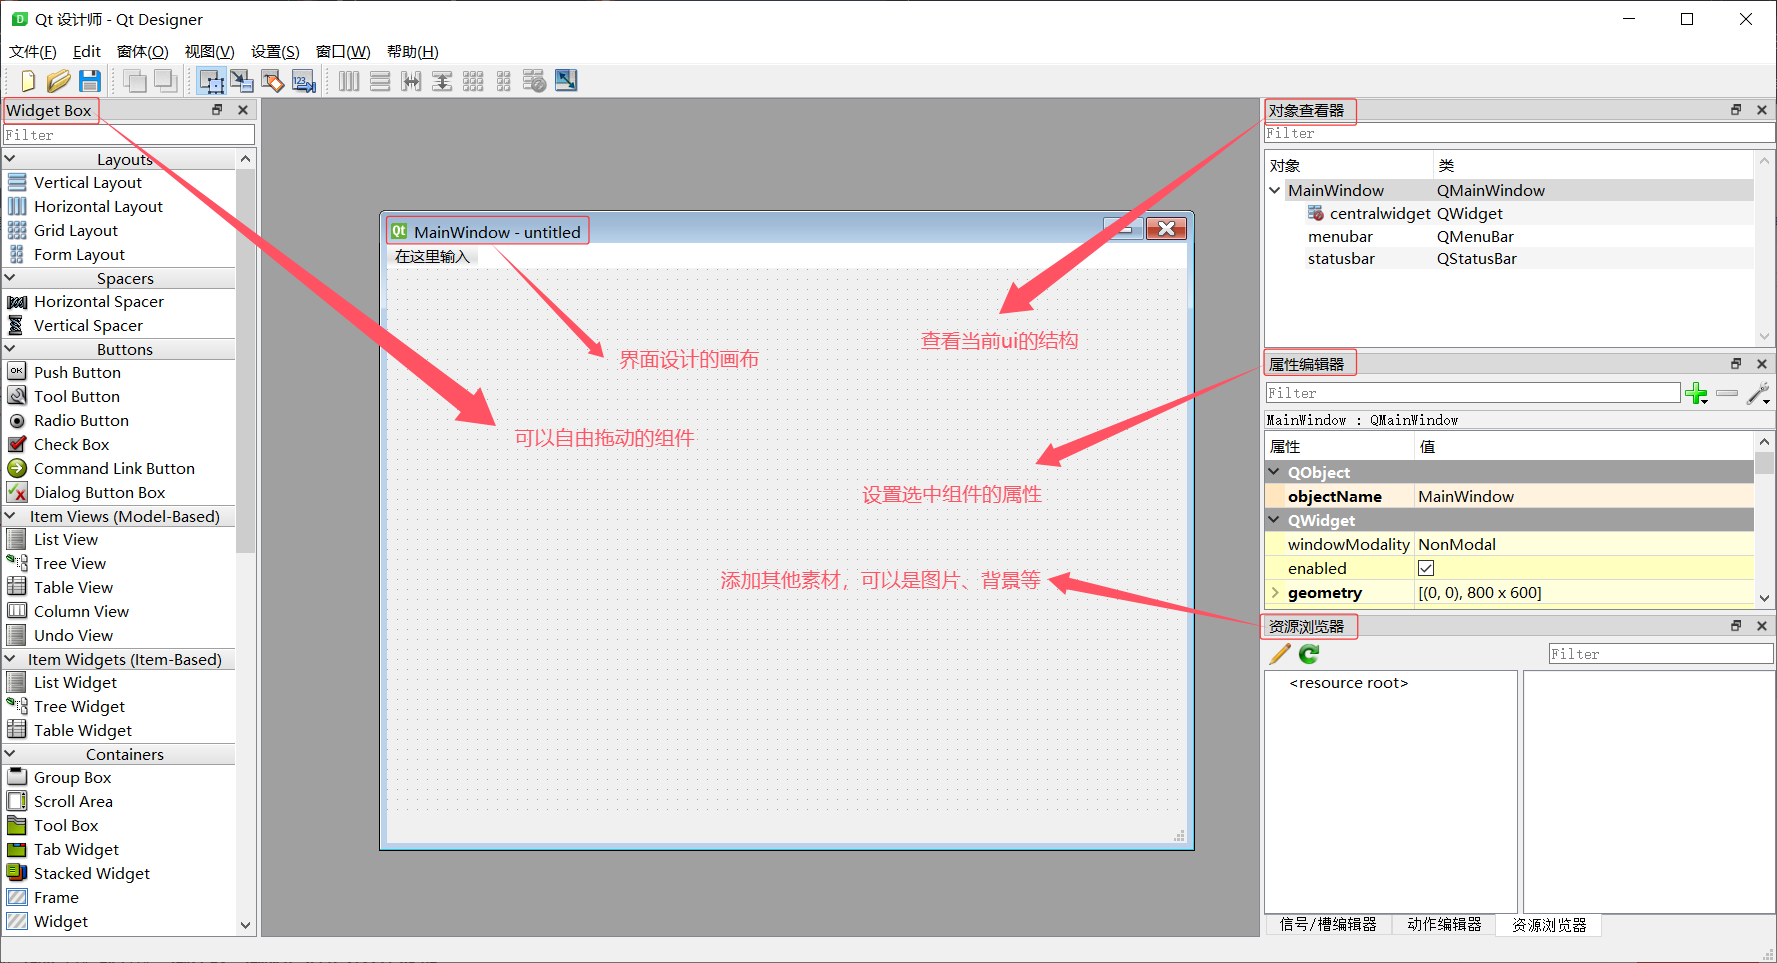Float the Widget Box panel
Viewport: 1777px width, 963px height.
point(217,110)
